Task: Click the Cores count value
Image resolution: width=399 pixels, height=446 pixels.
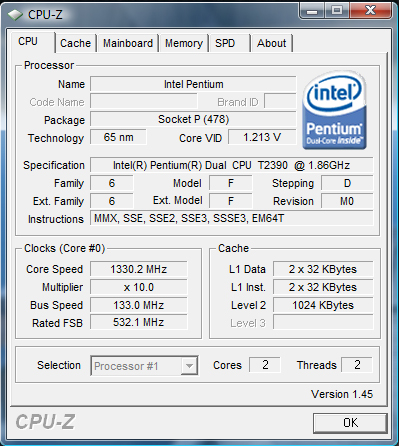Action: [x=265, y=365]
